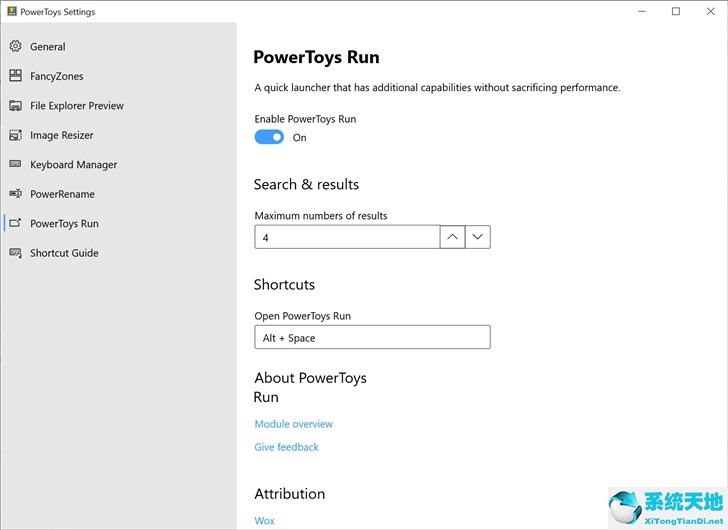
Task: Click the Attribution section heading
Action: [x=290, y=493]
